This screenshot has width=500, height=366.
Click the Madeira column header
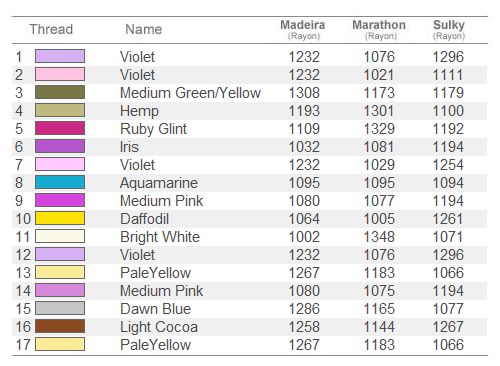[x=303, y=29]
